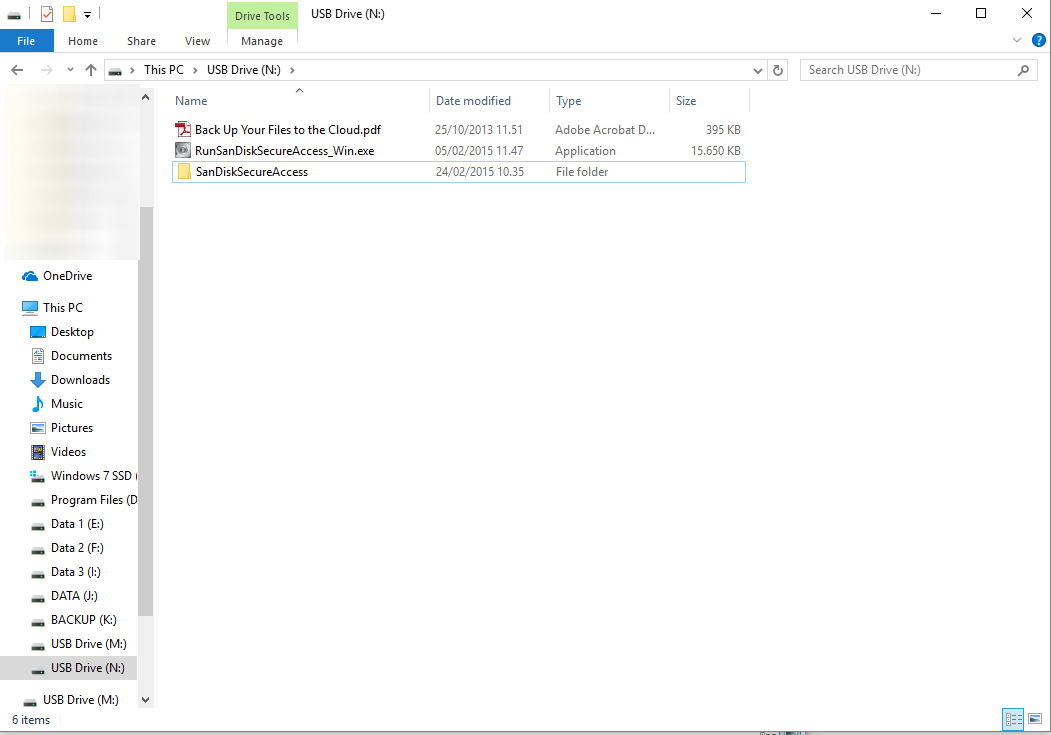Switch to the large icons view button
Viewport: 1051px width, 735px height.
tap(1035, 720)
